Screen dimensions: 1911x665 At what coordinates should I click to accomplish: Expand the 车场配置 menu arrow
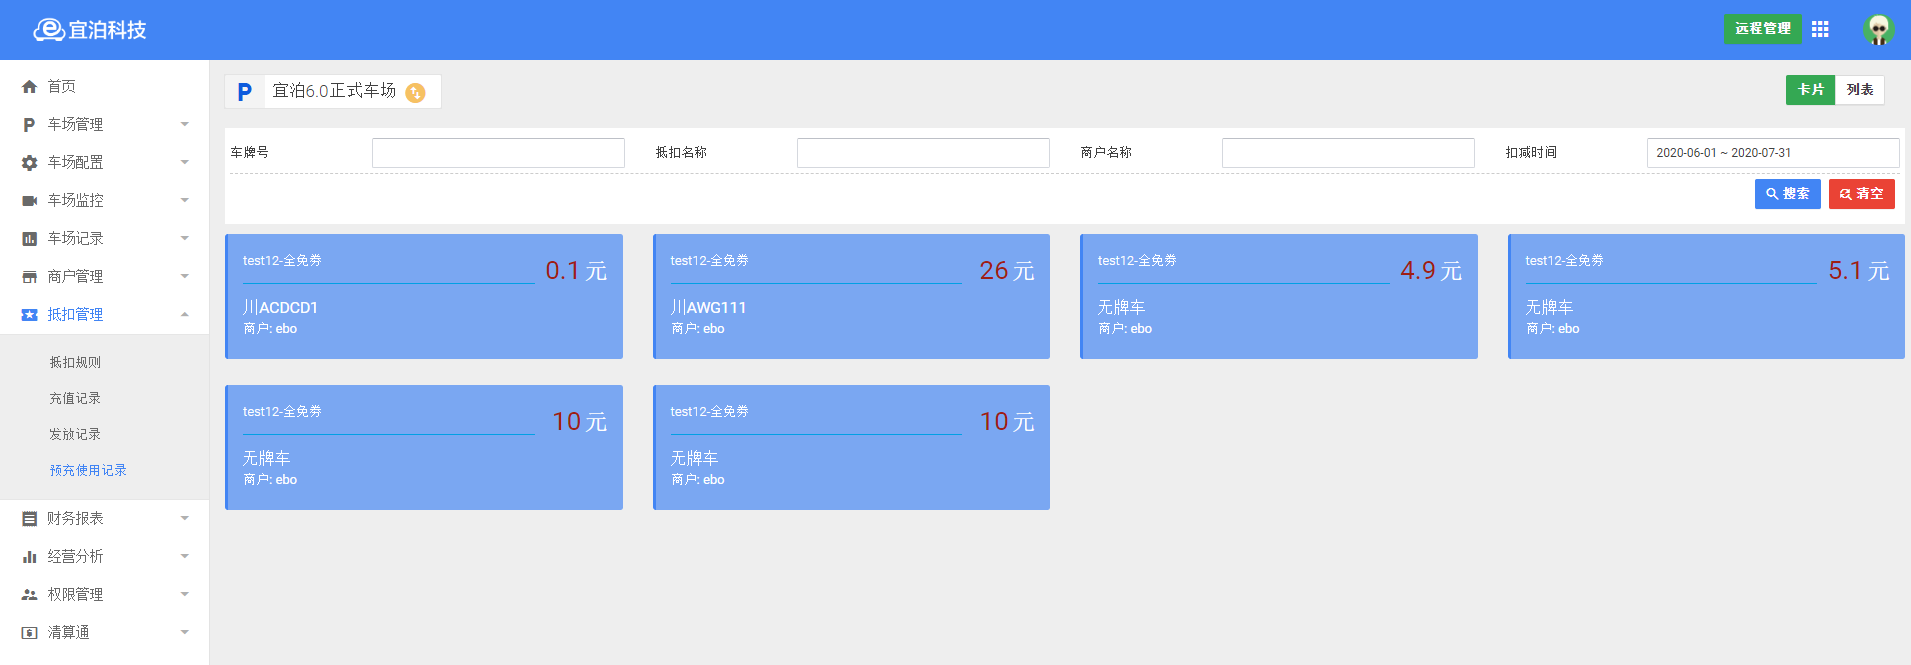pos(185,162)
